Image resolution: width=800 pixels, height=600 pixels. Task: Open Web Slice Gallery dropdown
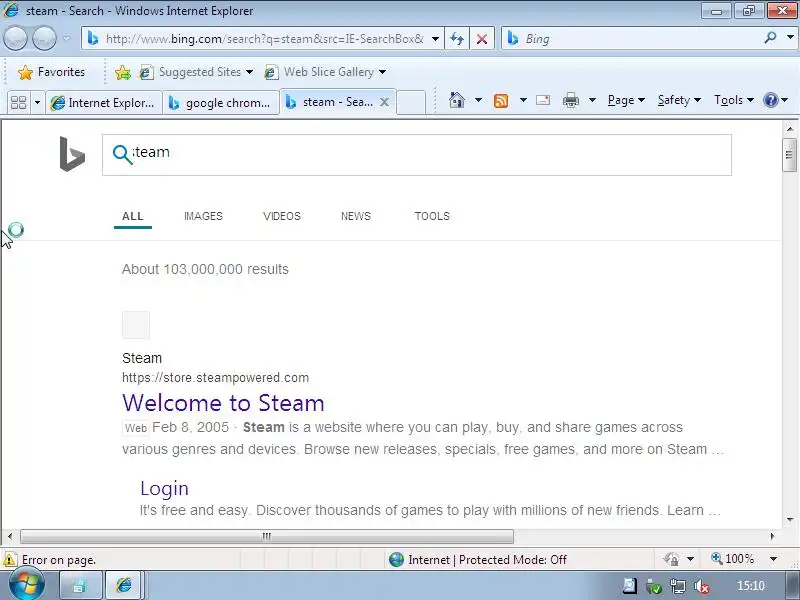point(326,72)
